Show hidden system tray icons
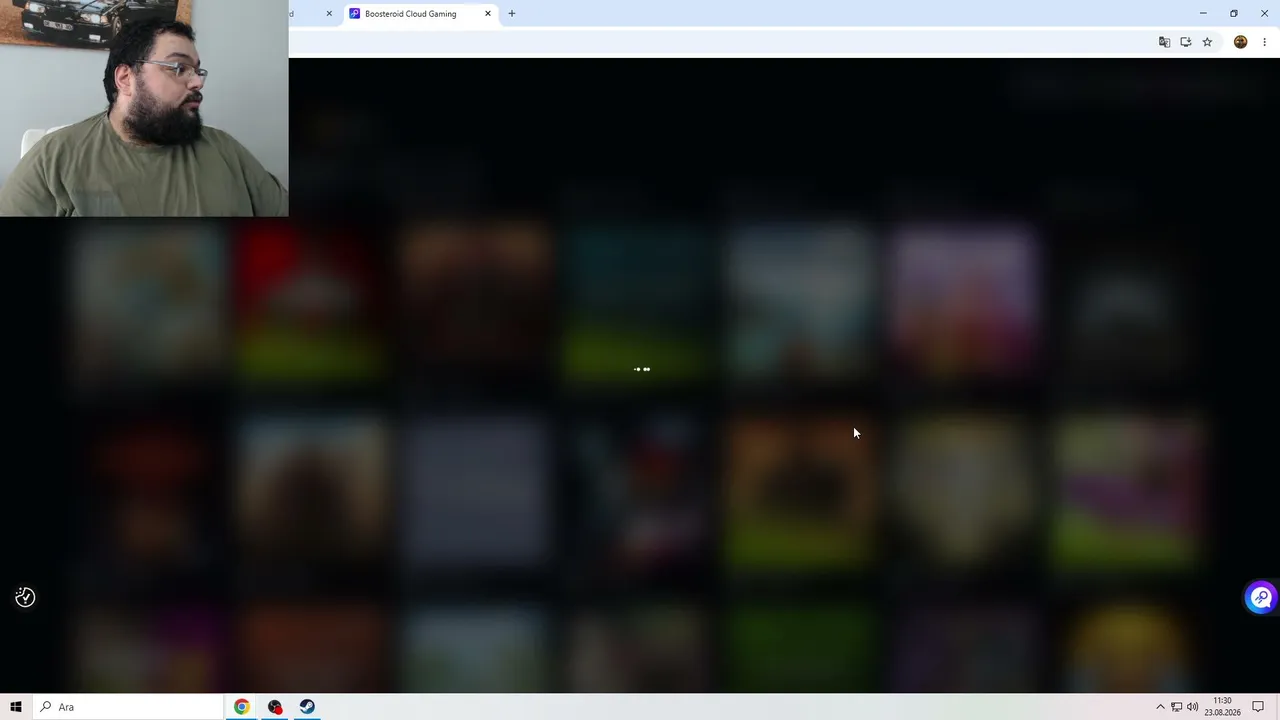 point(1160,707)
